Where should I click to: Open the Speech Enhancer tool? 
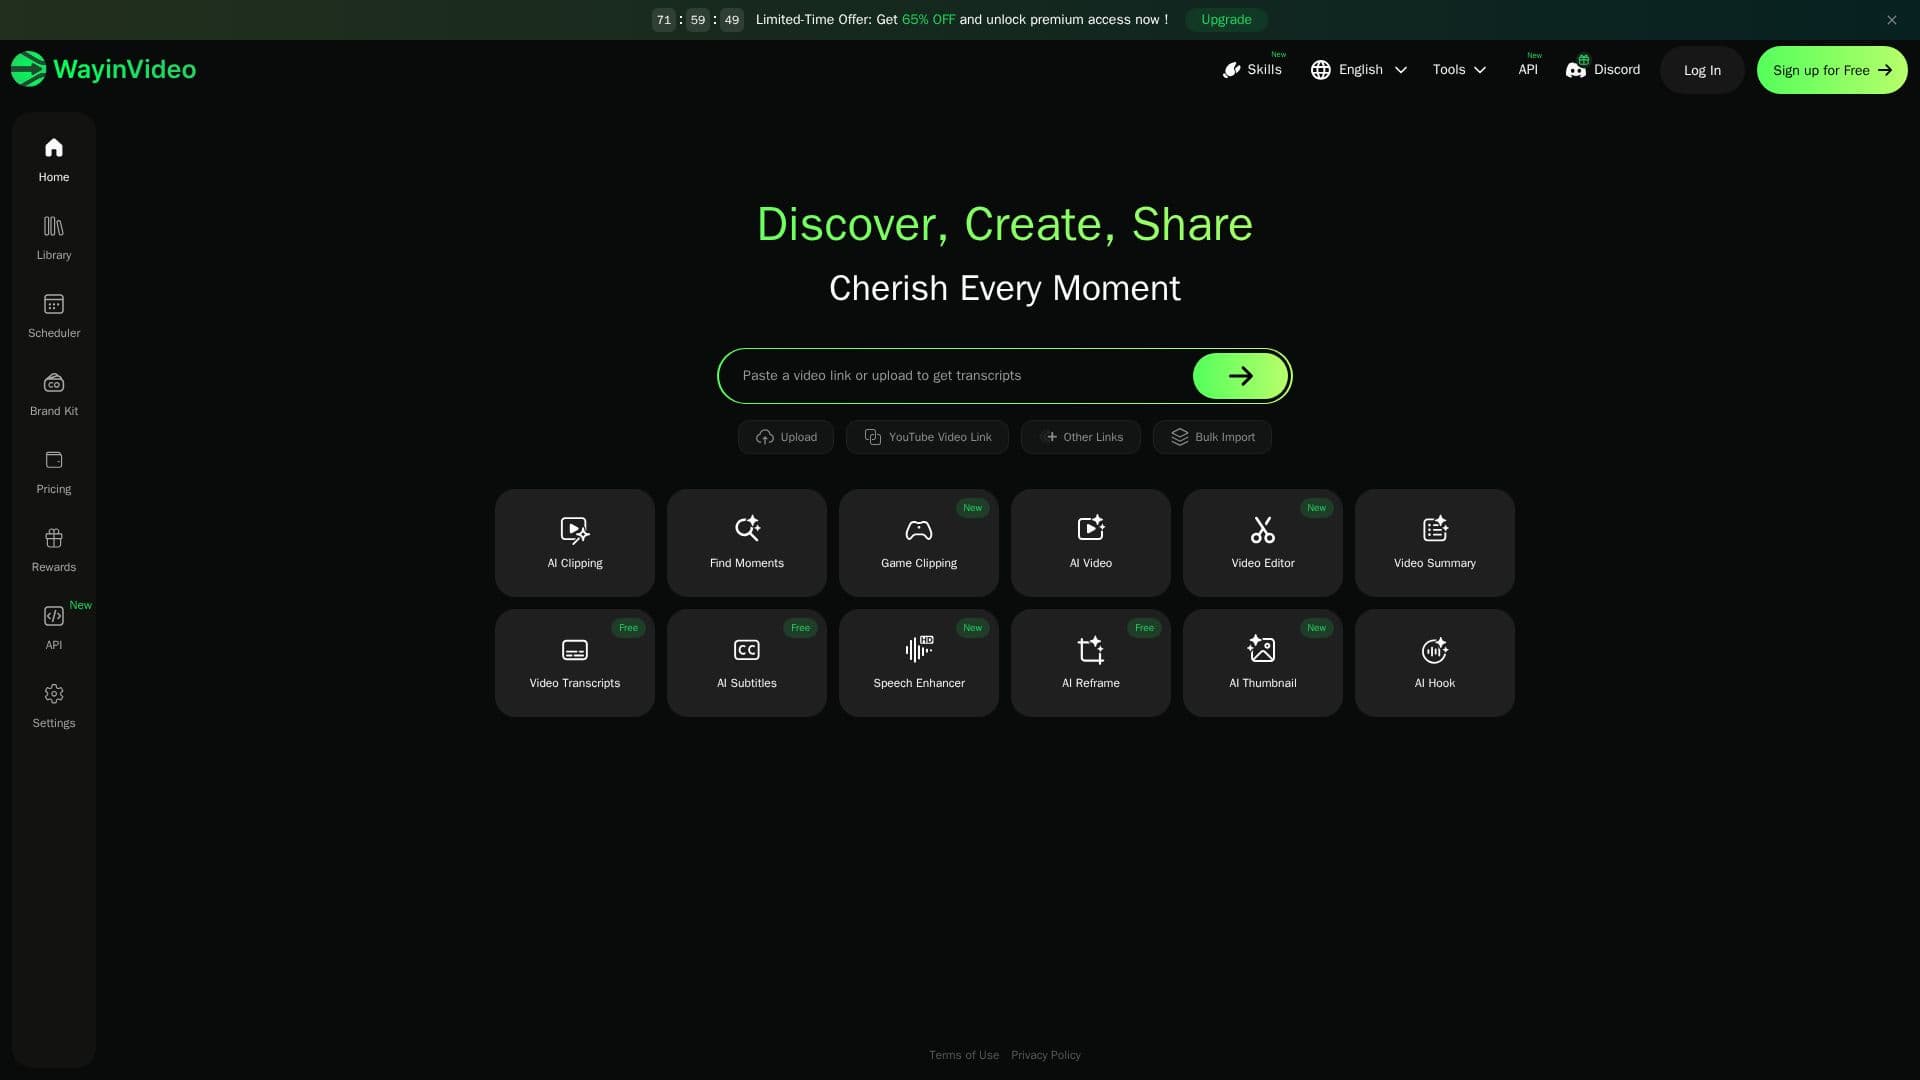point(918,662)
